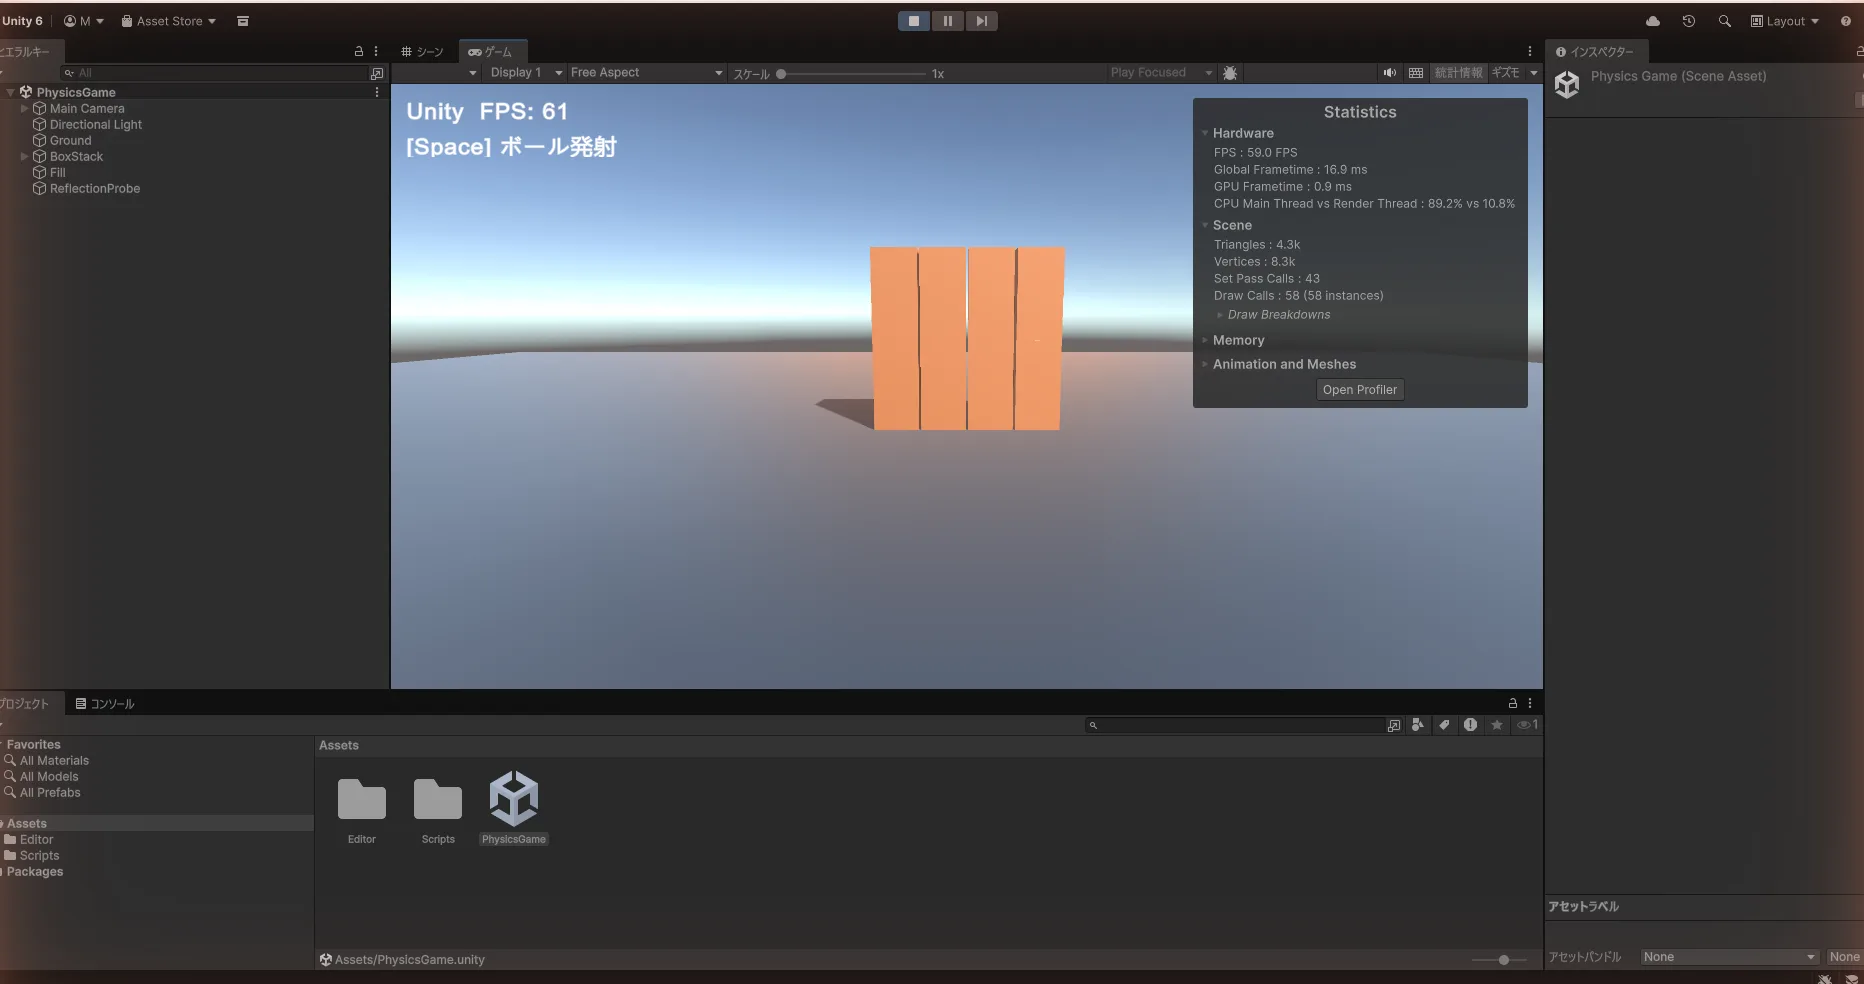Toggle the shortcuts keyboard icon
Screen dimensions: 1864x984
coord(1416,73)
